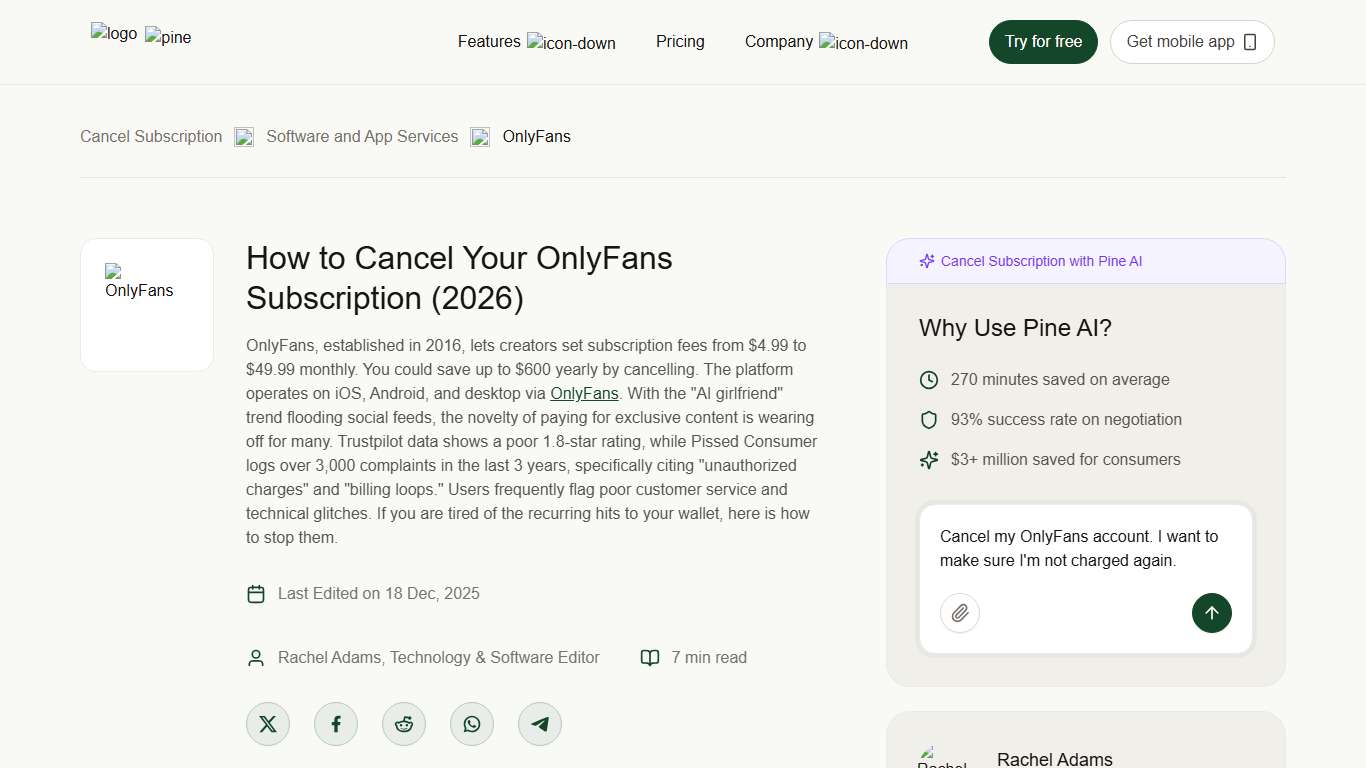The image size is (1366, 768).
Task: Share article via WhatsApp
Action: [471, 723]
